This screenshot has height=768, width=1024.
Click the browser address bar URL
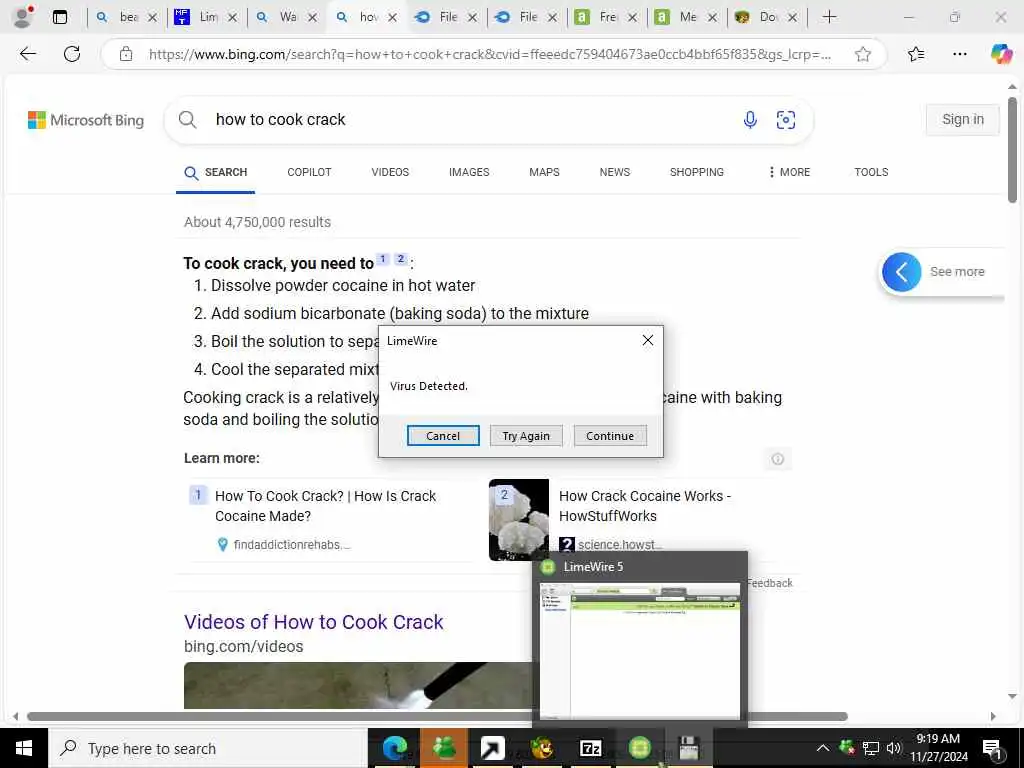point(490,54)
